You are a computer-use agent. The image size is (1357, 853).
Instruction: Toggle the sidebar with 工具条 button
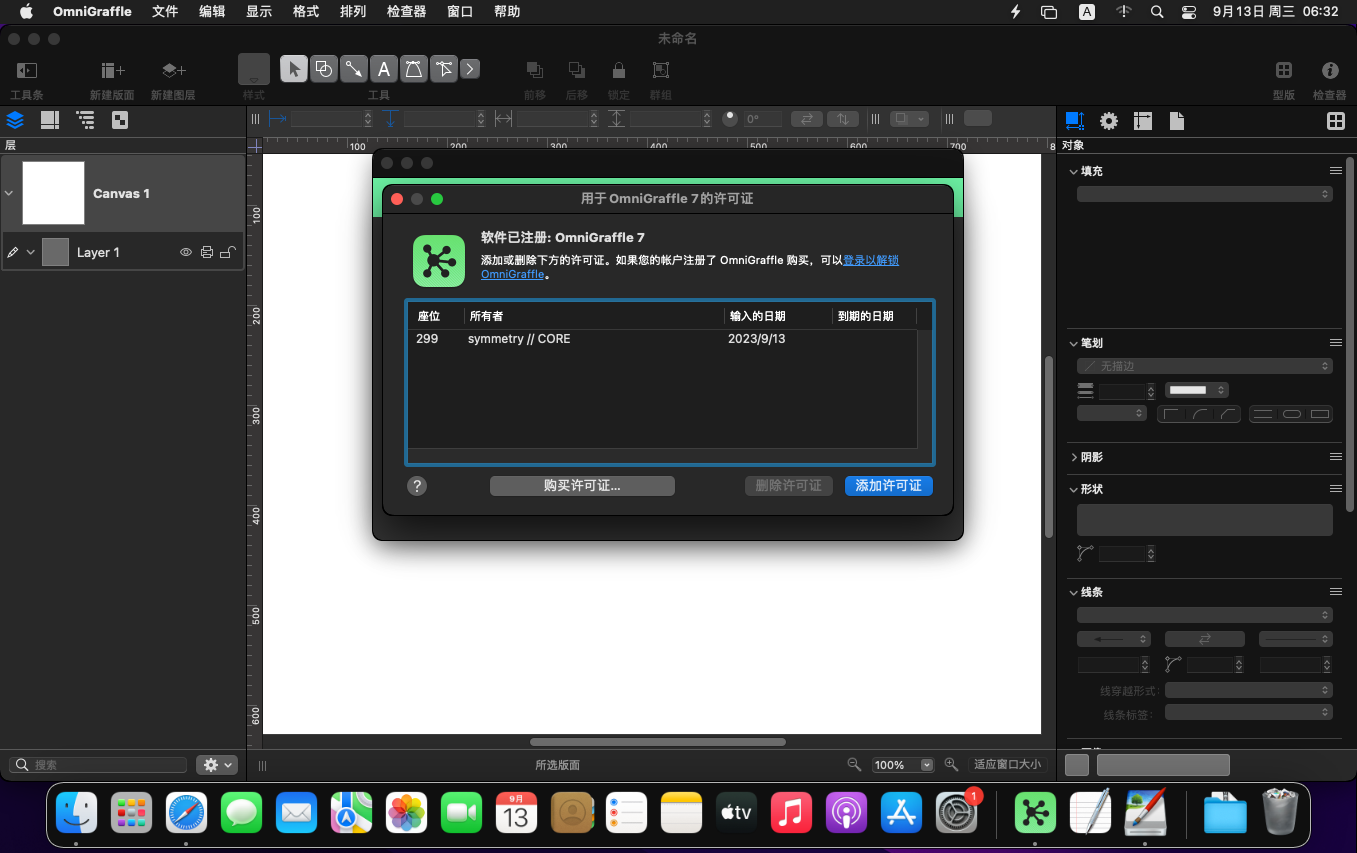point(27,70)
